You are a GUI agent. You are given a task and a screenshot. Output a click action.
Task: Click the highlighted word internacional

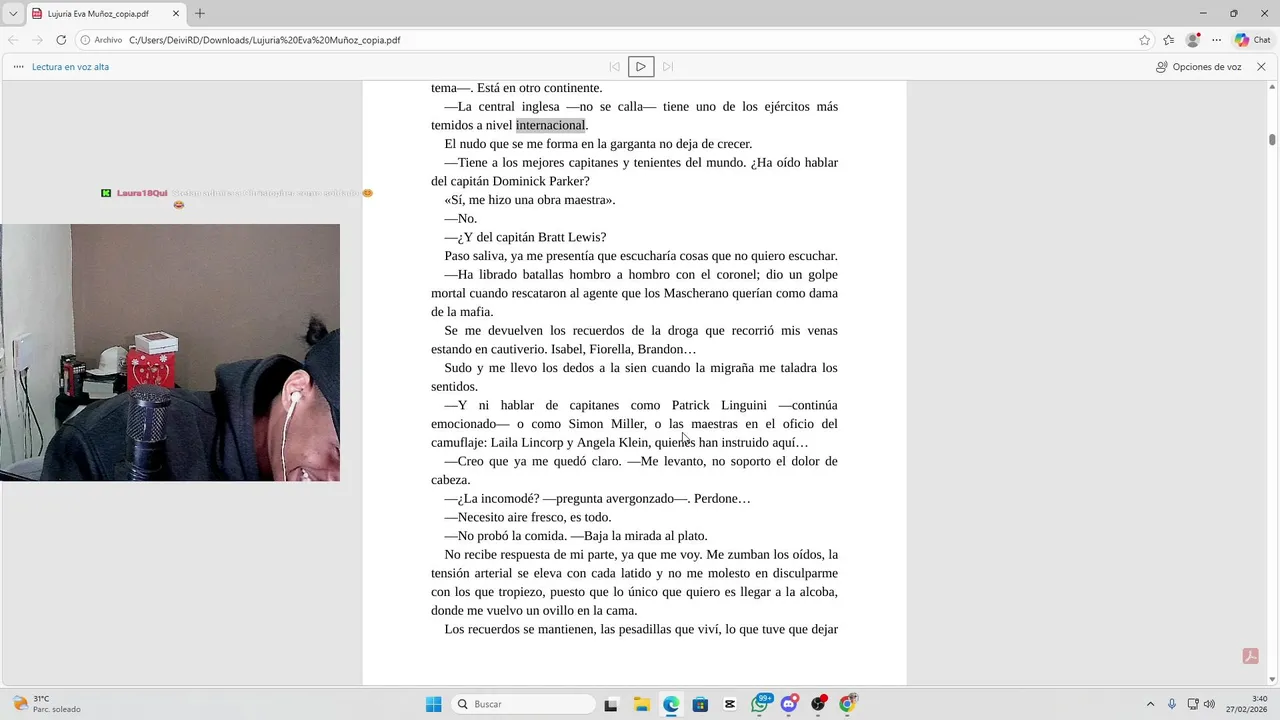pyautogui.click(x=550, y=125)
